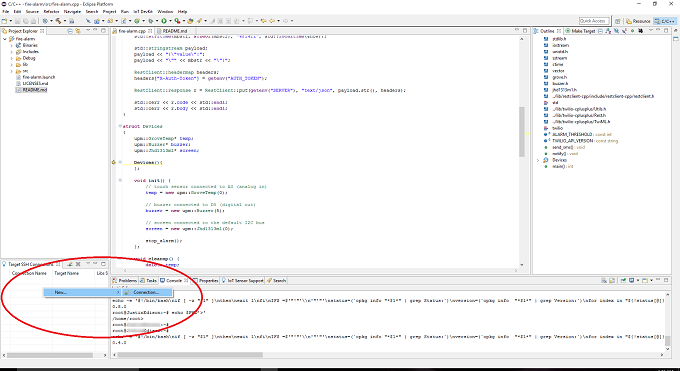
Task: Open the IoT DevKit menu
Action: coord(143,12)
